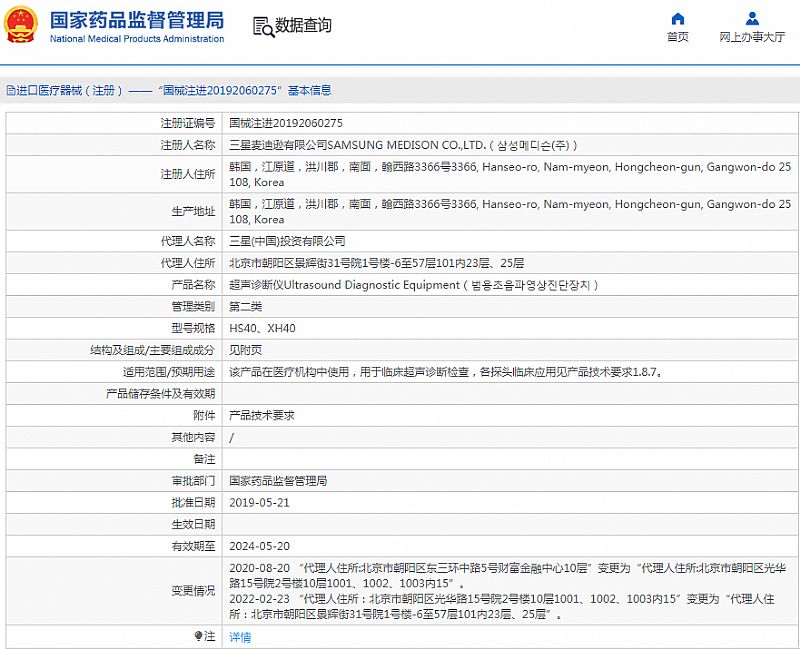The width and height of the screenshot is (800, 649).
Task: Open the 首页 home link
Action: pyautogui.click(x=678, y=37)
